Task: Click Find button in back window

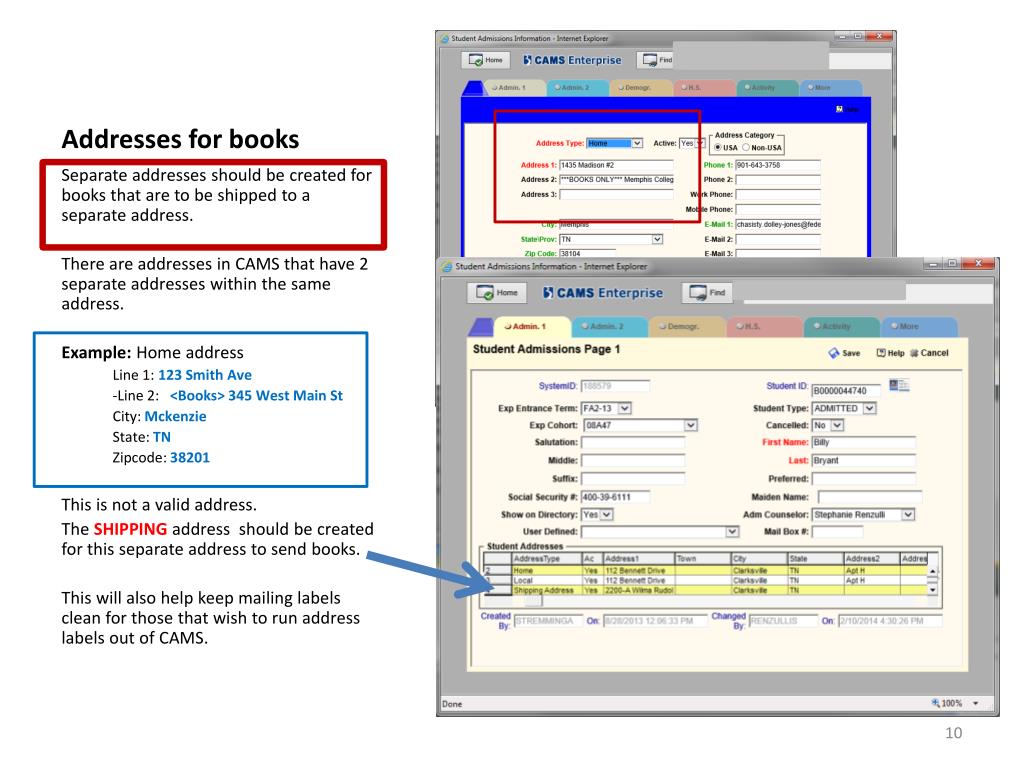Action: click(656, 60)
